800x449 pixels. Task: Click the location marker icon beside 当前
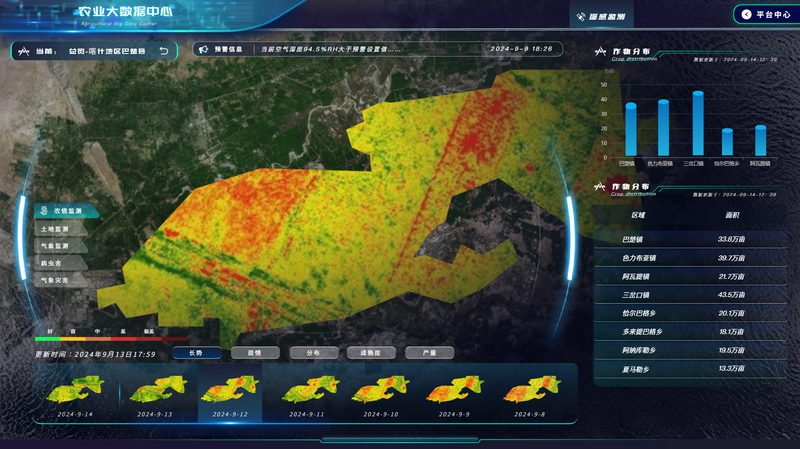[23, 51]
